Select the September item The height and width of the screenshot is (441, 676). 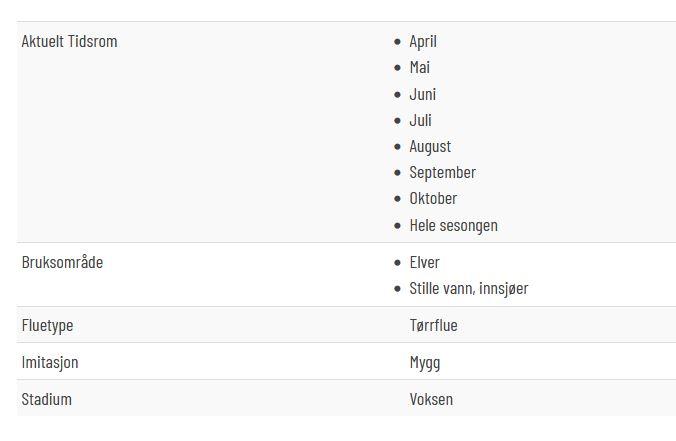[442, 173]
